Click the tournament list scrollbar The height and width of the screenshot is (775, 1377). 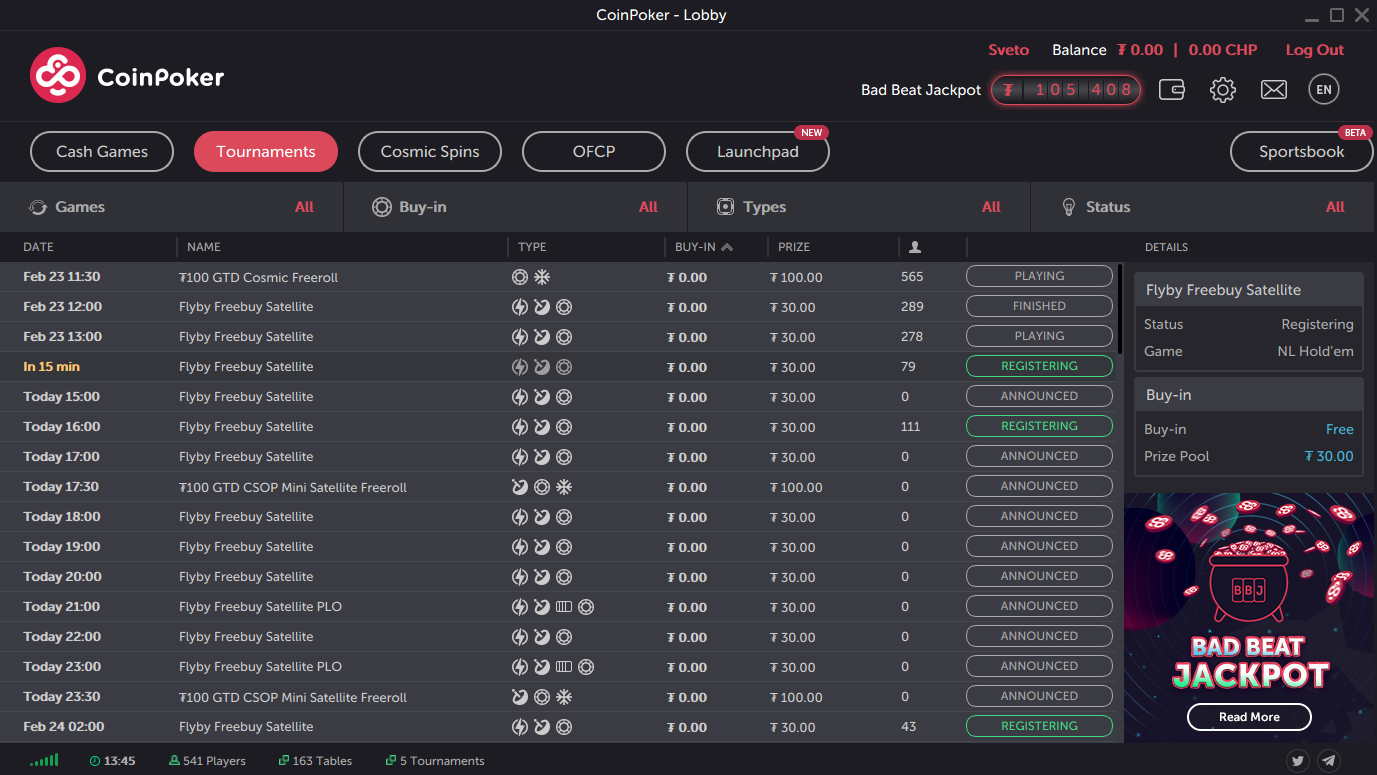(1119, 310)
